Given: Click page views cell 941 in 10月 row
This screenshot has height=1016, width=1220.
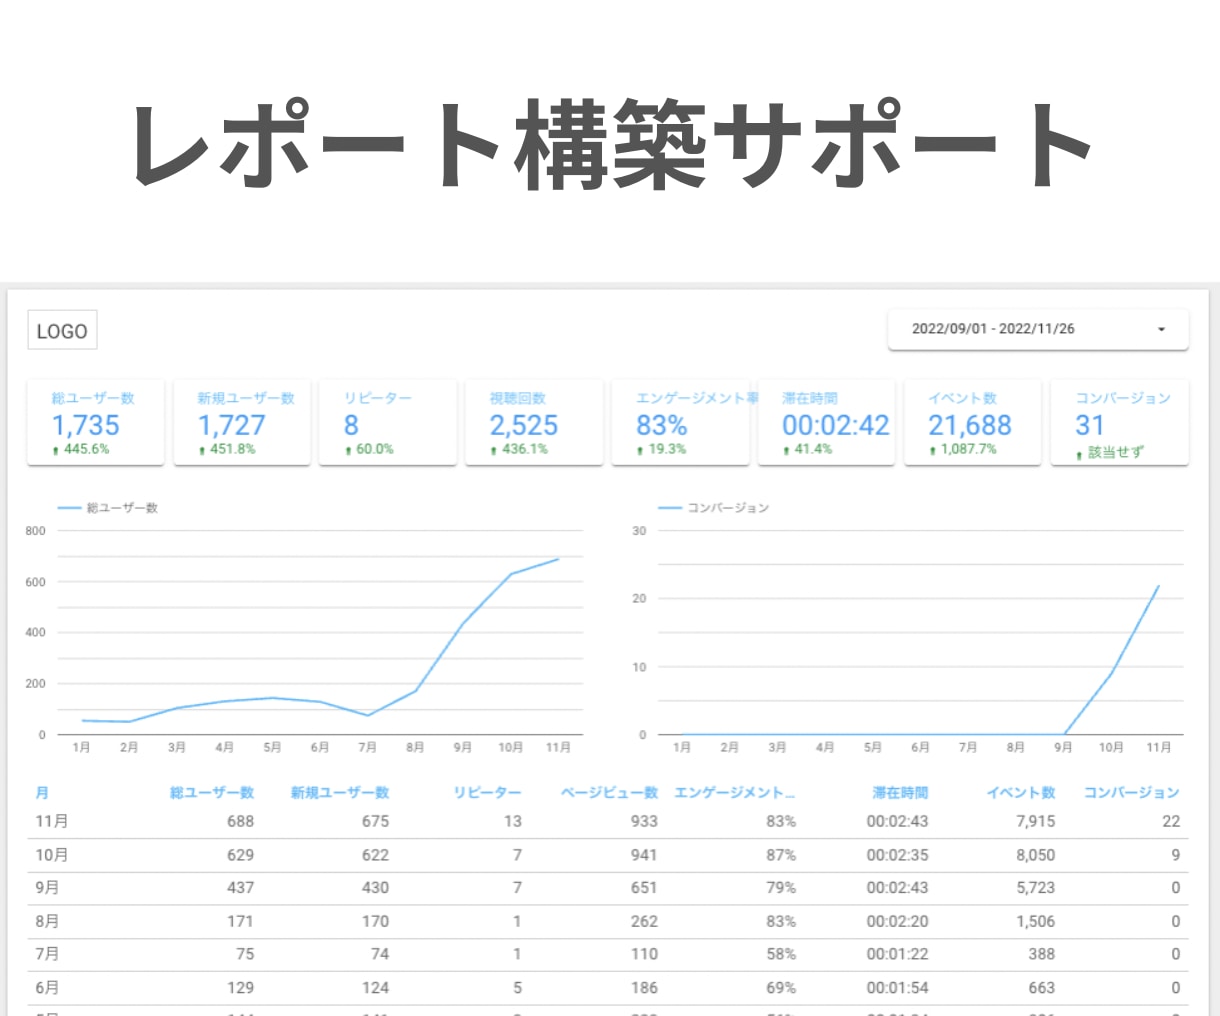Looking at the screenshot, I should pyautogui.click(x=644, y=855).
